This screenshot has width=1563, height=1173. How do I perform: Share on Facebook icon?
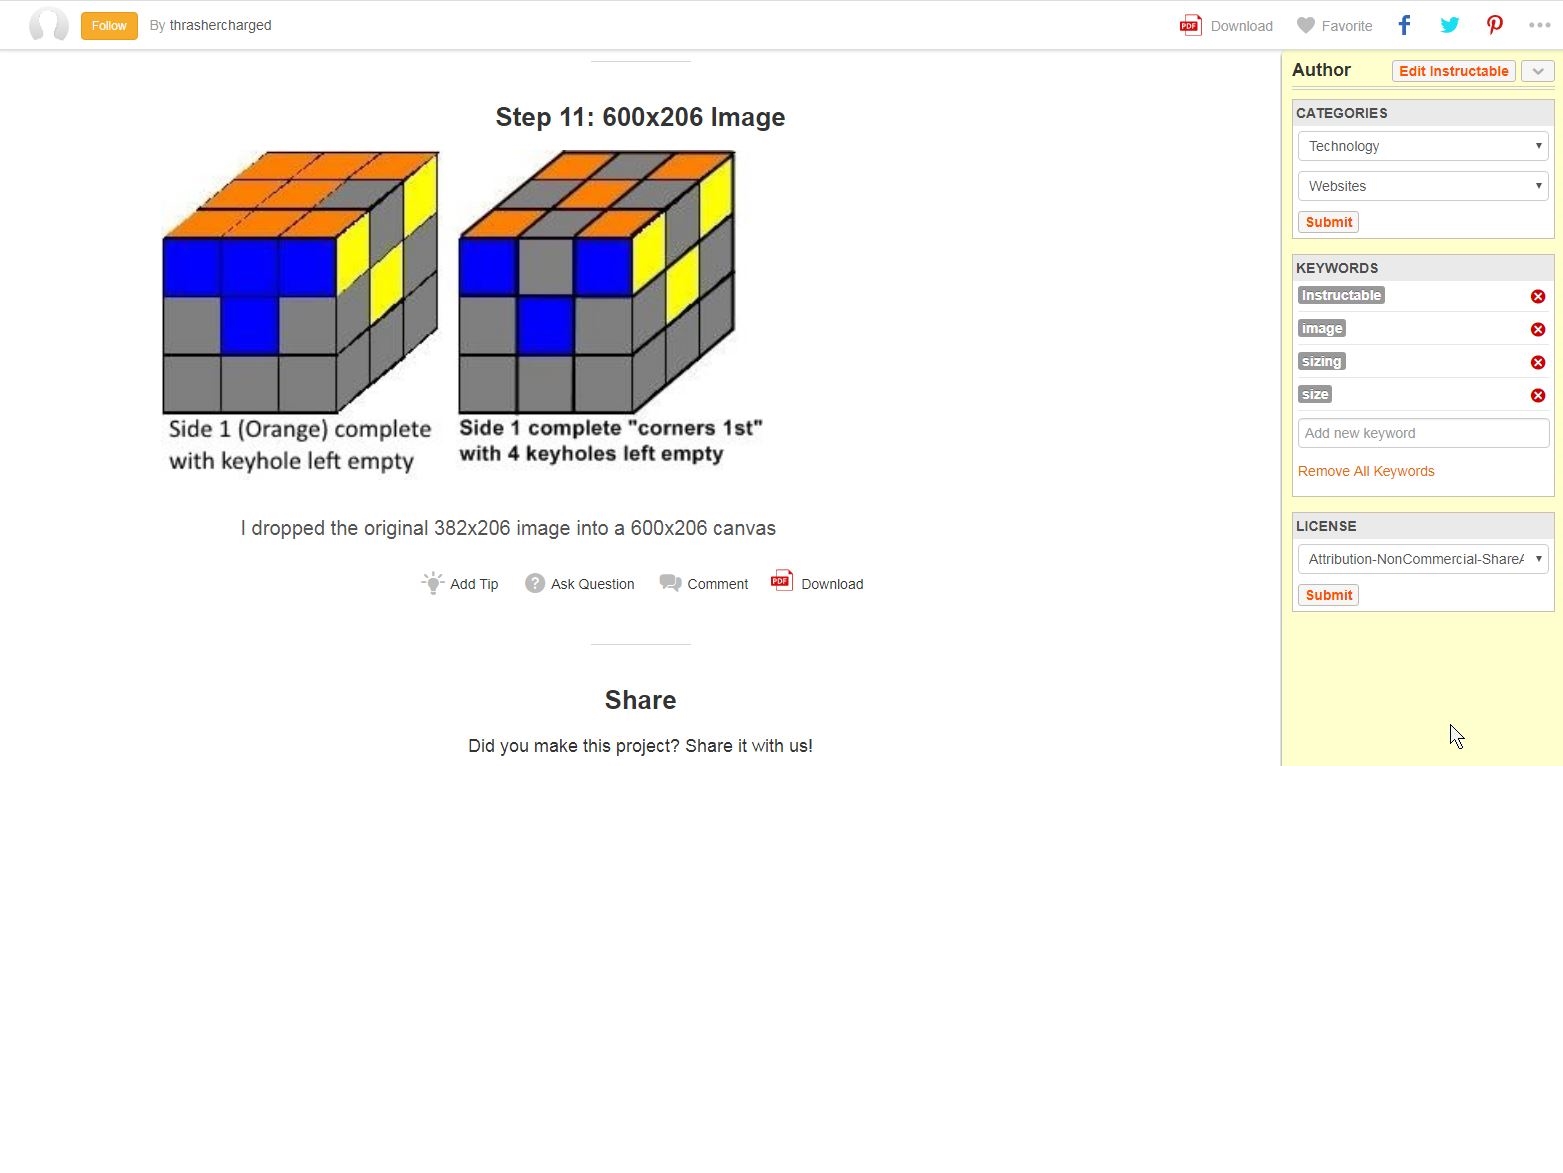pyautogui.click(x=1404, y=25)
